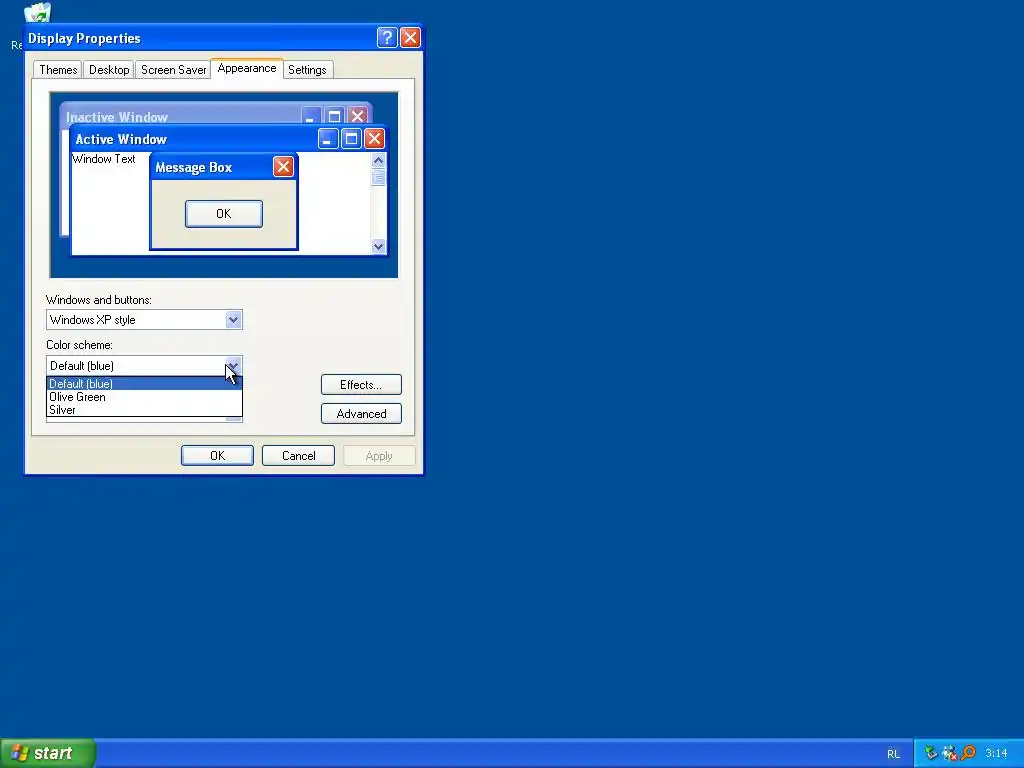The height and width of the screenshot is (768, 1024).
Task: Click the Window Text in preview
Action: coord(104,159)
